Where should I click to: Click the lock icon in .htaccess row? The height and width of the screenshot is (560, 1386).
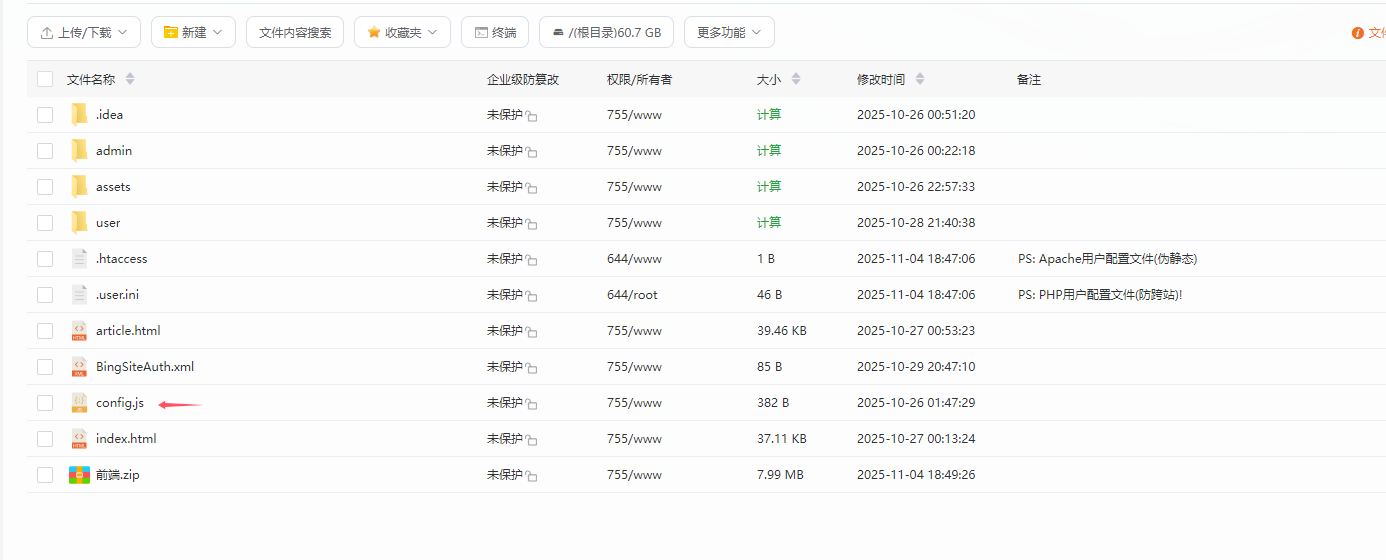click(531, 261)
